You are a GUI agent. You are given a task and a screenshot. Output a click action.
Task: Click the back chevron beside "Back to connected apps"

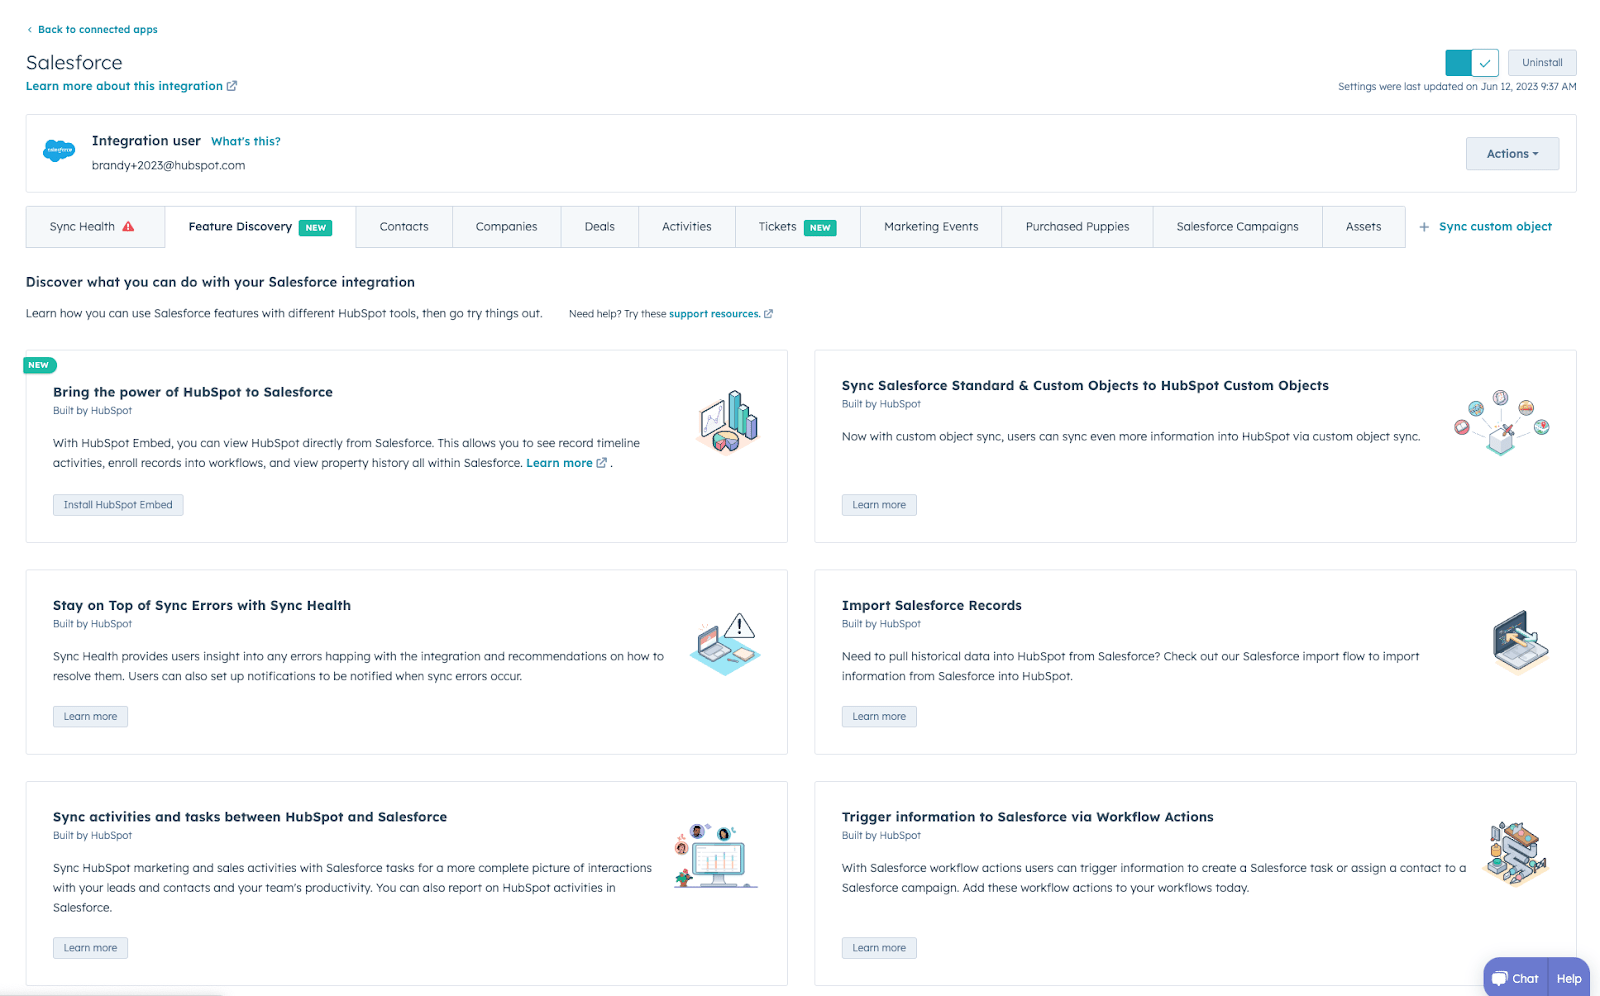(30, 29)
